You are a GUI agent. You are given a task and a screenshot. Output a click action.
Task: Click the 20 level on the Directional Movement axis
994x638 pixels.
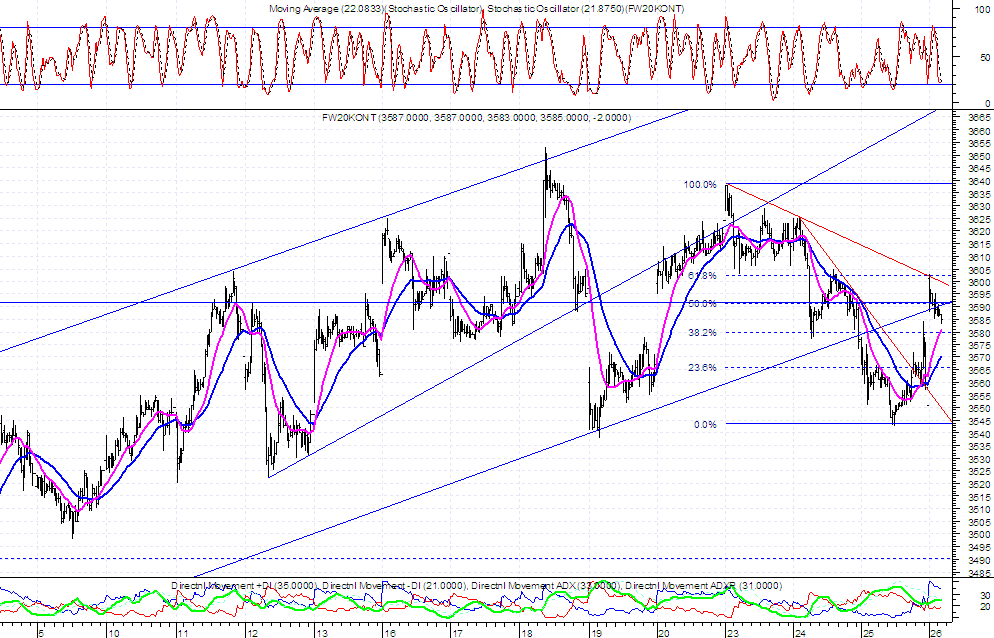(x=985, y=608)
